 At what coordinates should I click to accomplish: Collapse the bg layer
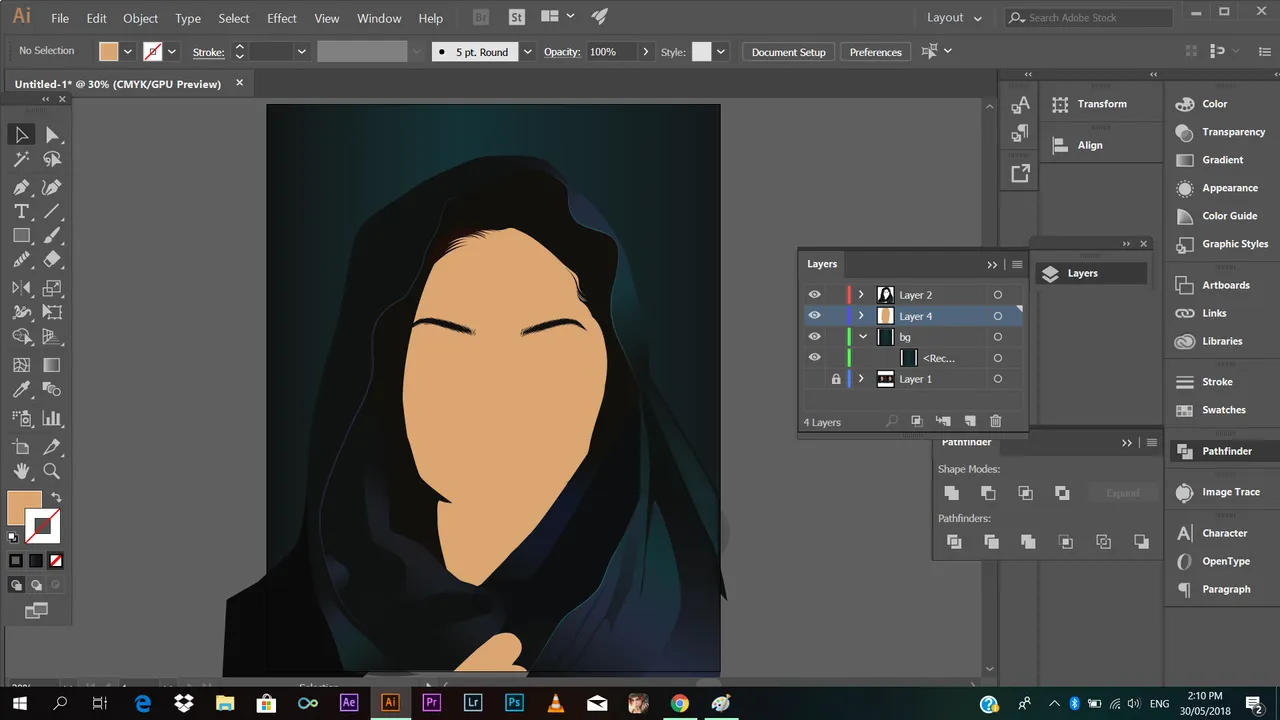pos(862,337)
